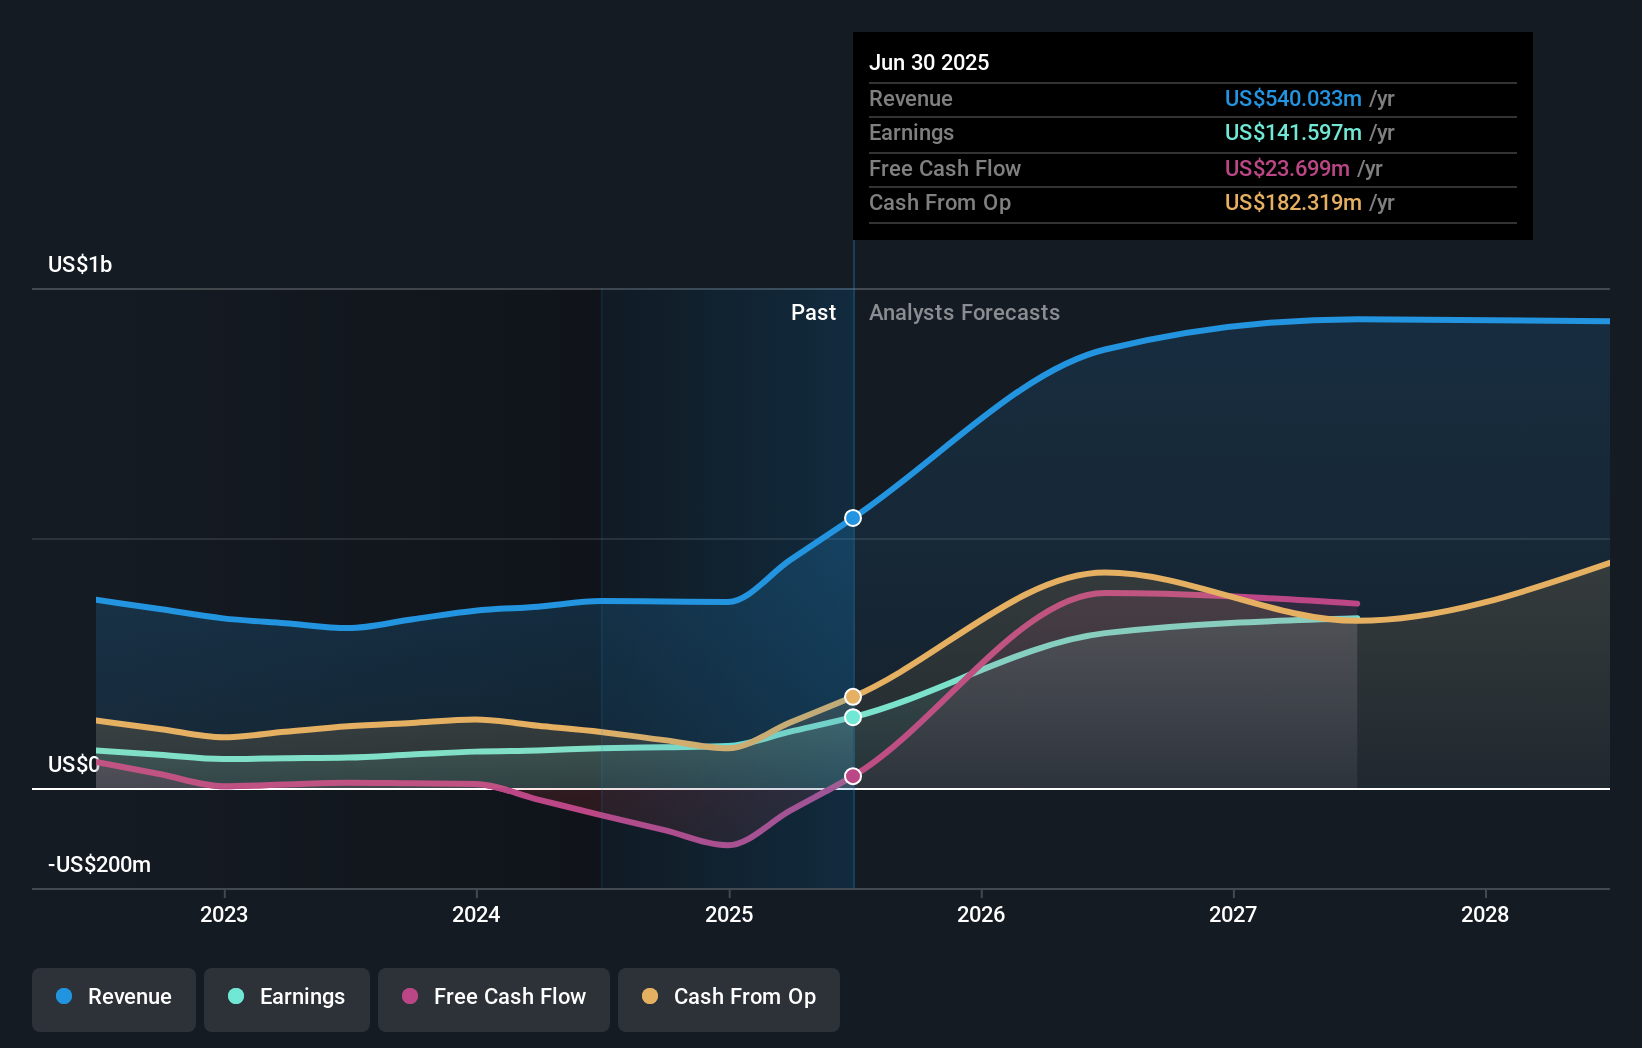Select the pink Free Cash Flow legend dot
The width and height of the screenshot is (1642, 1048).
pyautogui.click(x=408, y=997)
